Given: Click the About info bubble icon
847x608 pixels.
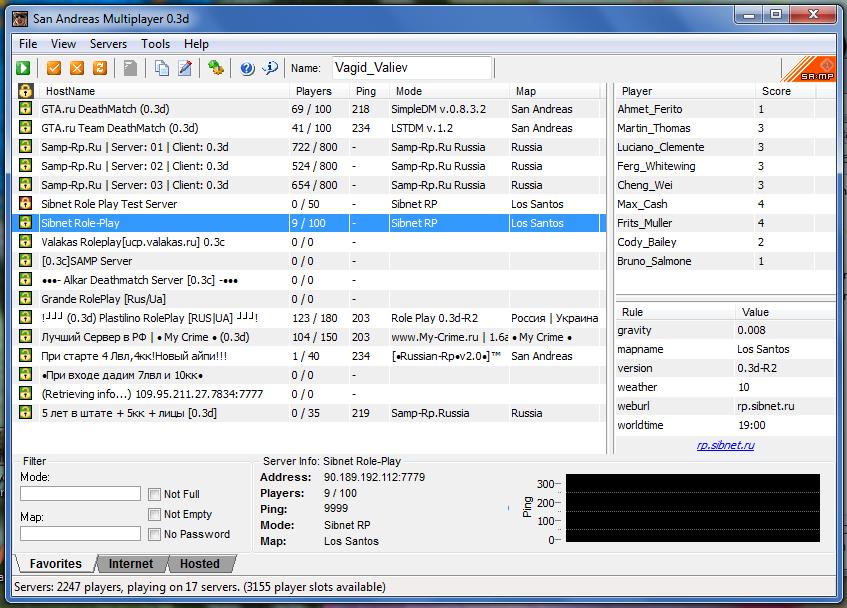Looking at the screenshot, I should pyautogui.click(x=270, y=68).
